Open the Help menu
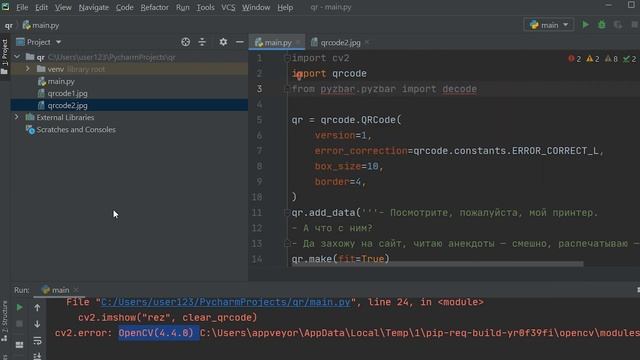 click(285, 7)
